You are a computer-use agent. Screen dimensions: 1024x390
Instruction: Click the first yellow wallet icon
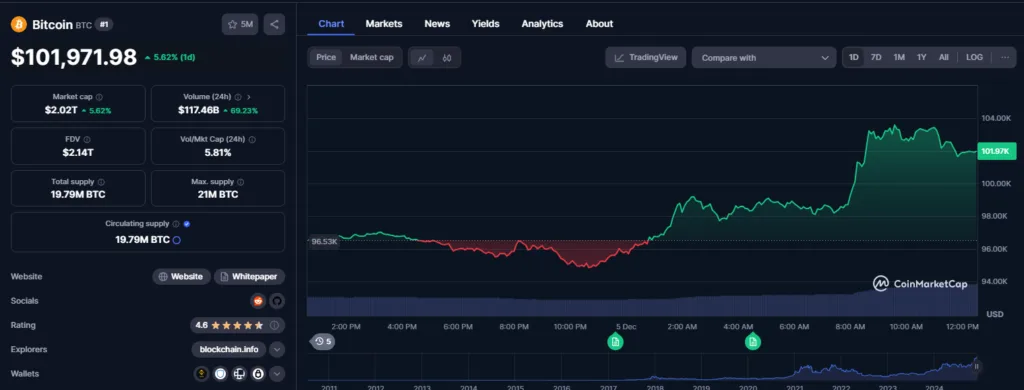[x=202, y=374]
